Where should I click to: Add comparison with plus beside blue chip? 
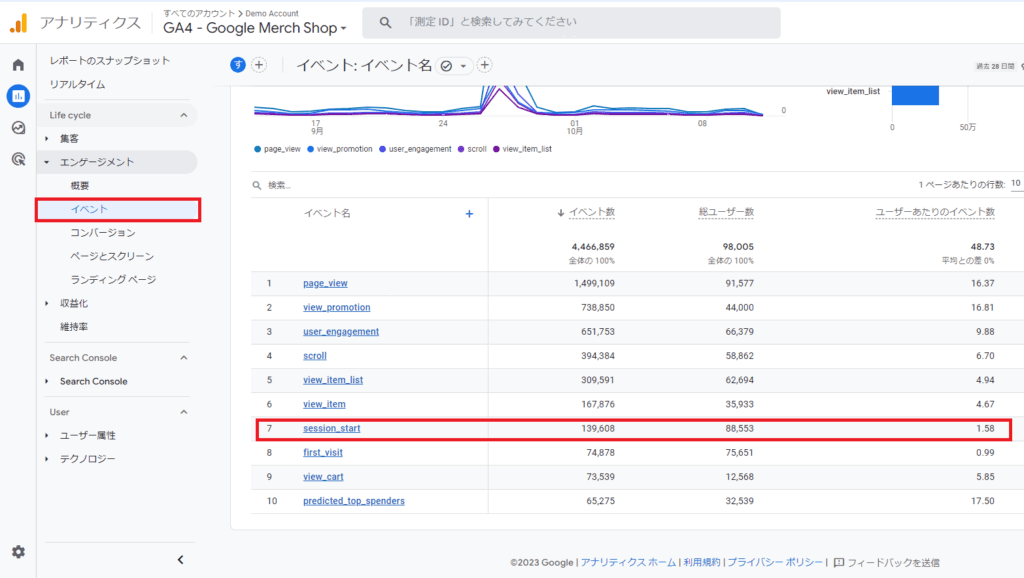259,65
